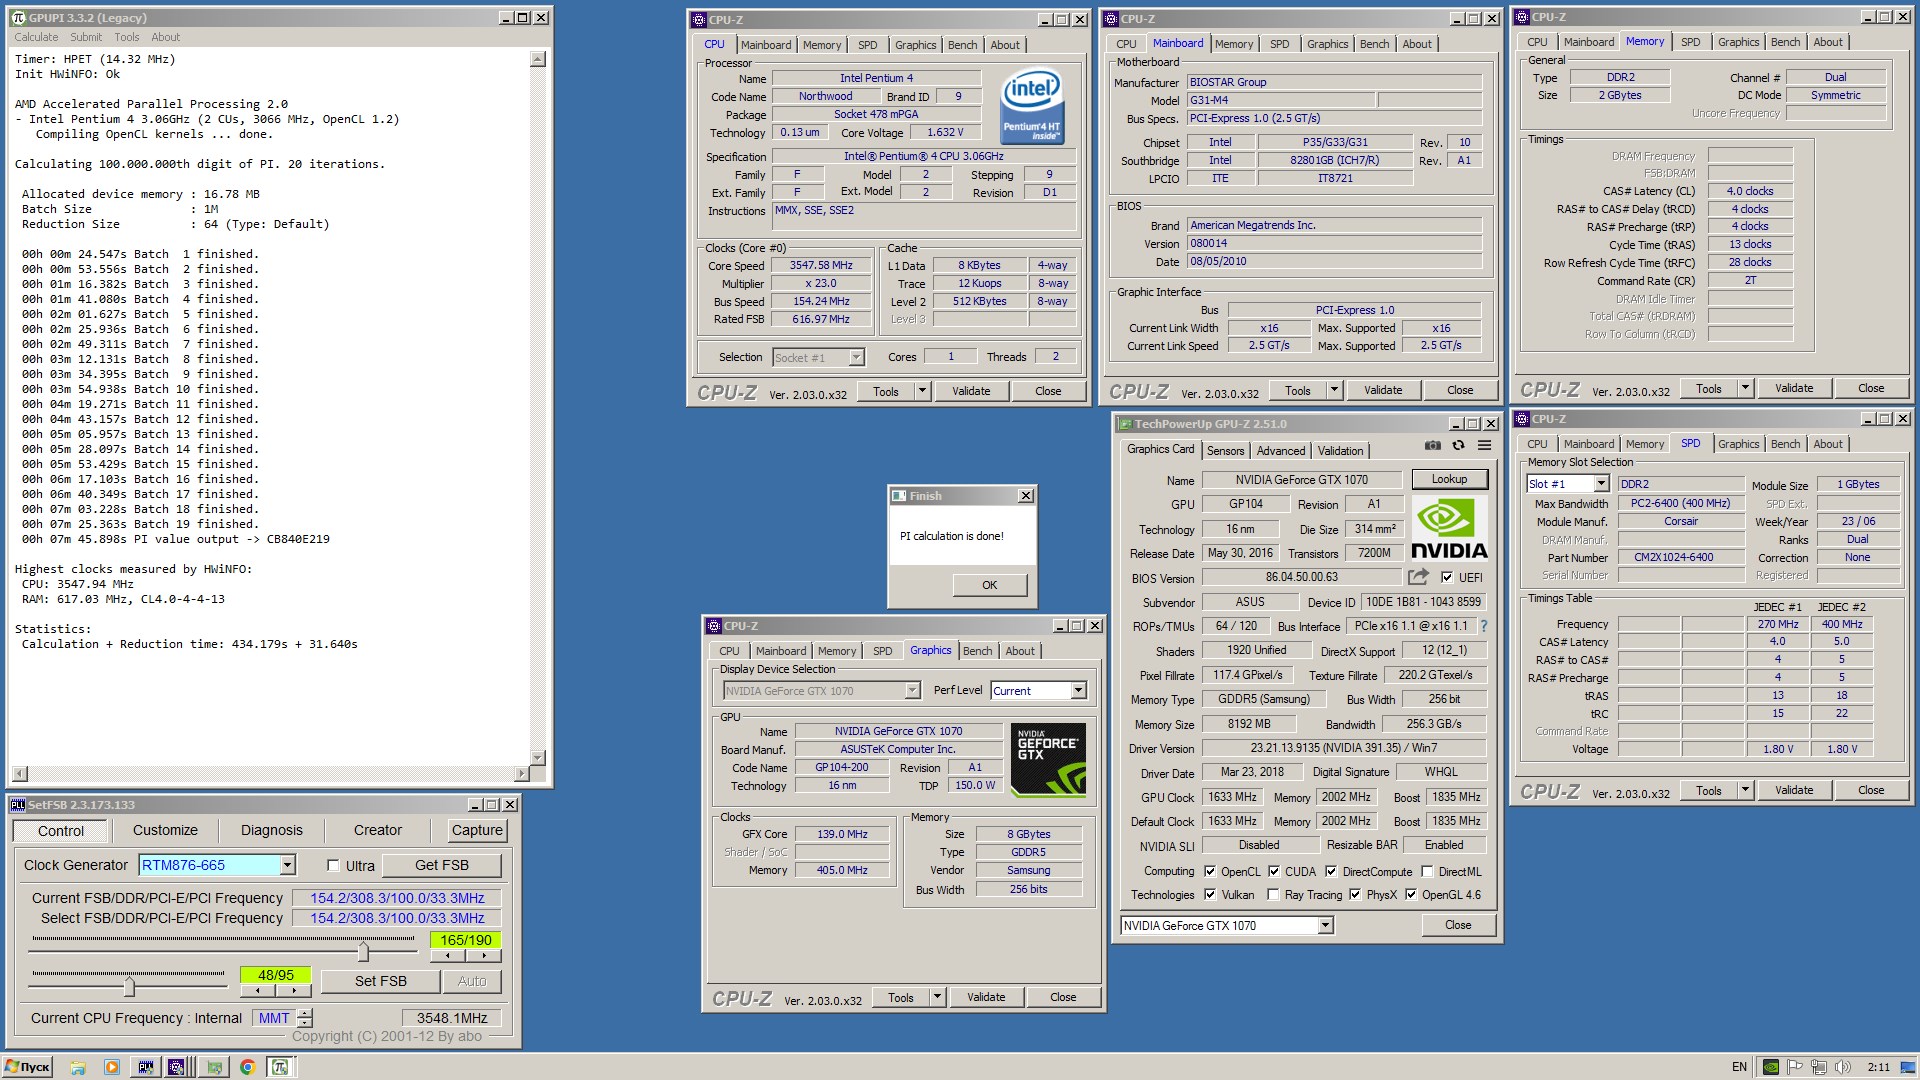This screenshot has width=1920, height=1080.
Task: Open Windows Explorer from the taskbar
Action: (78, 1067)
